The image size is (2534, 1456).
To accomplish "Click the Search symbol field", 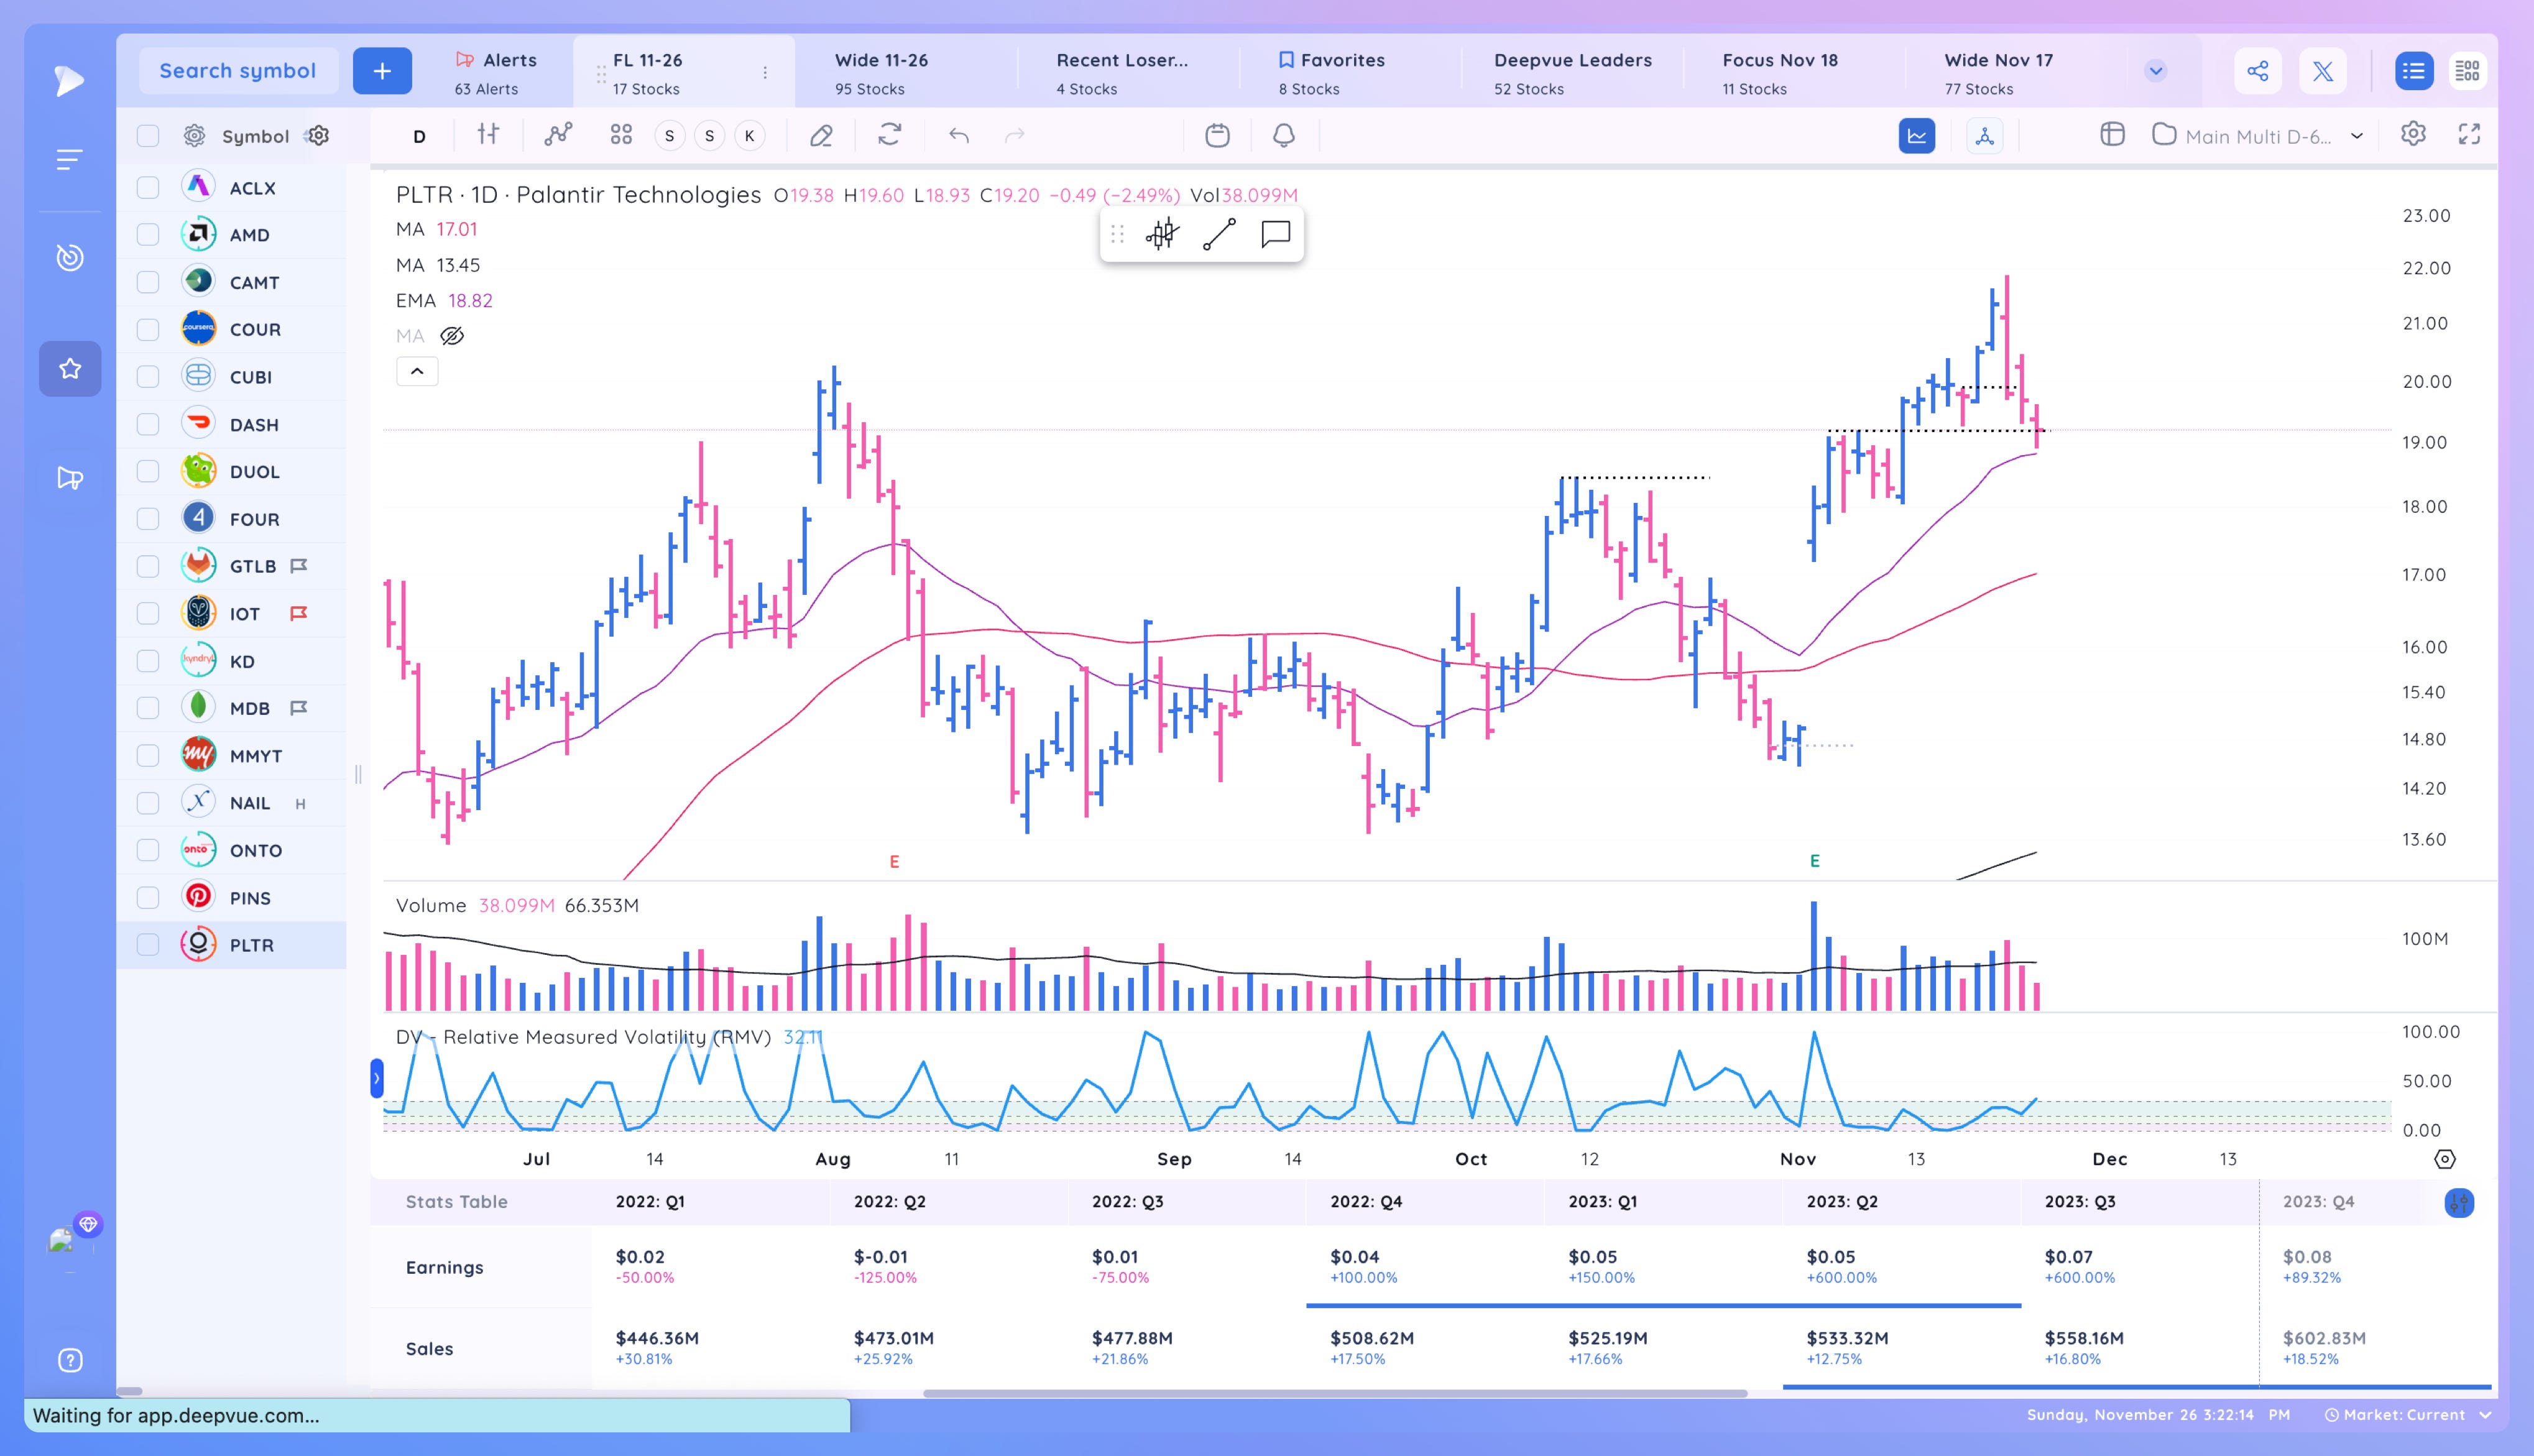I will pos(238,71).
